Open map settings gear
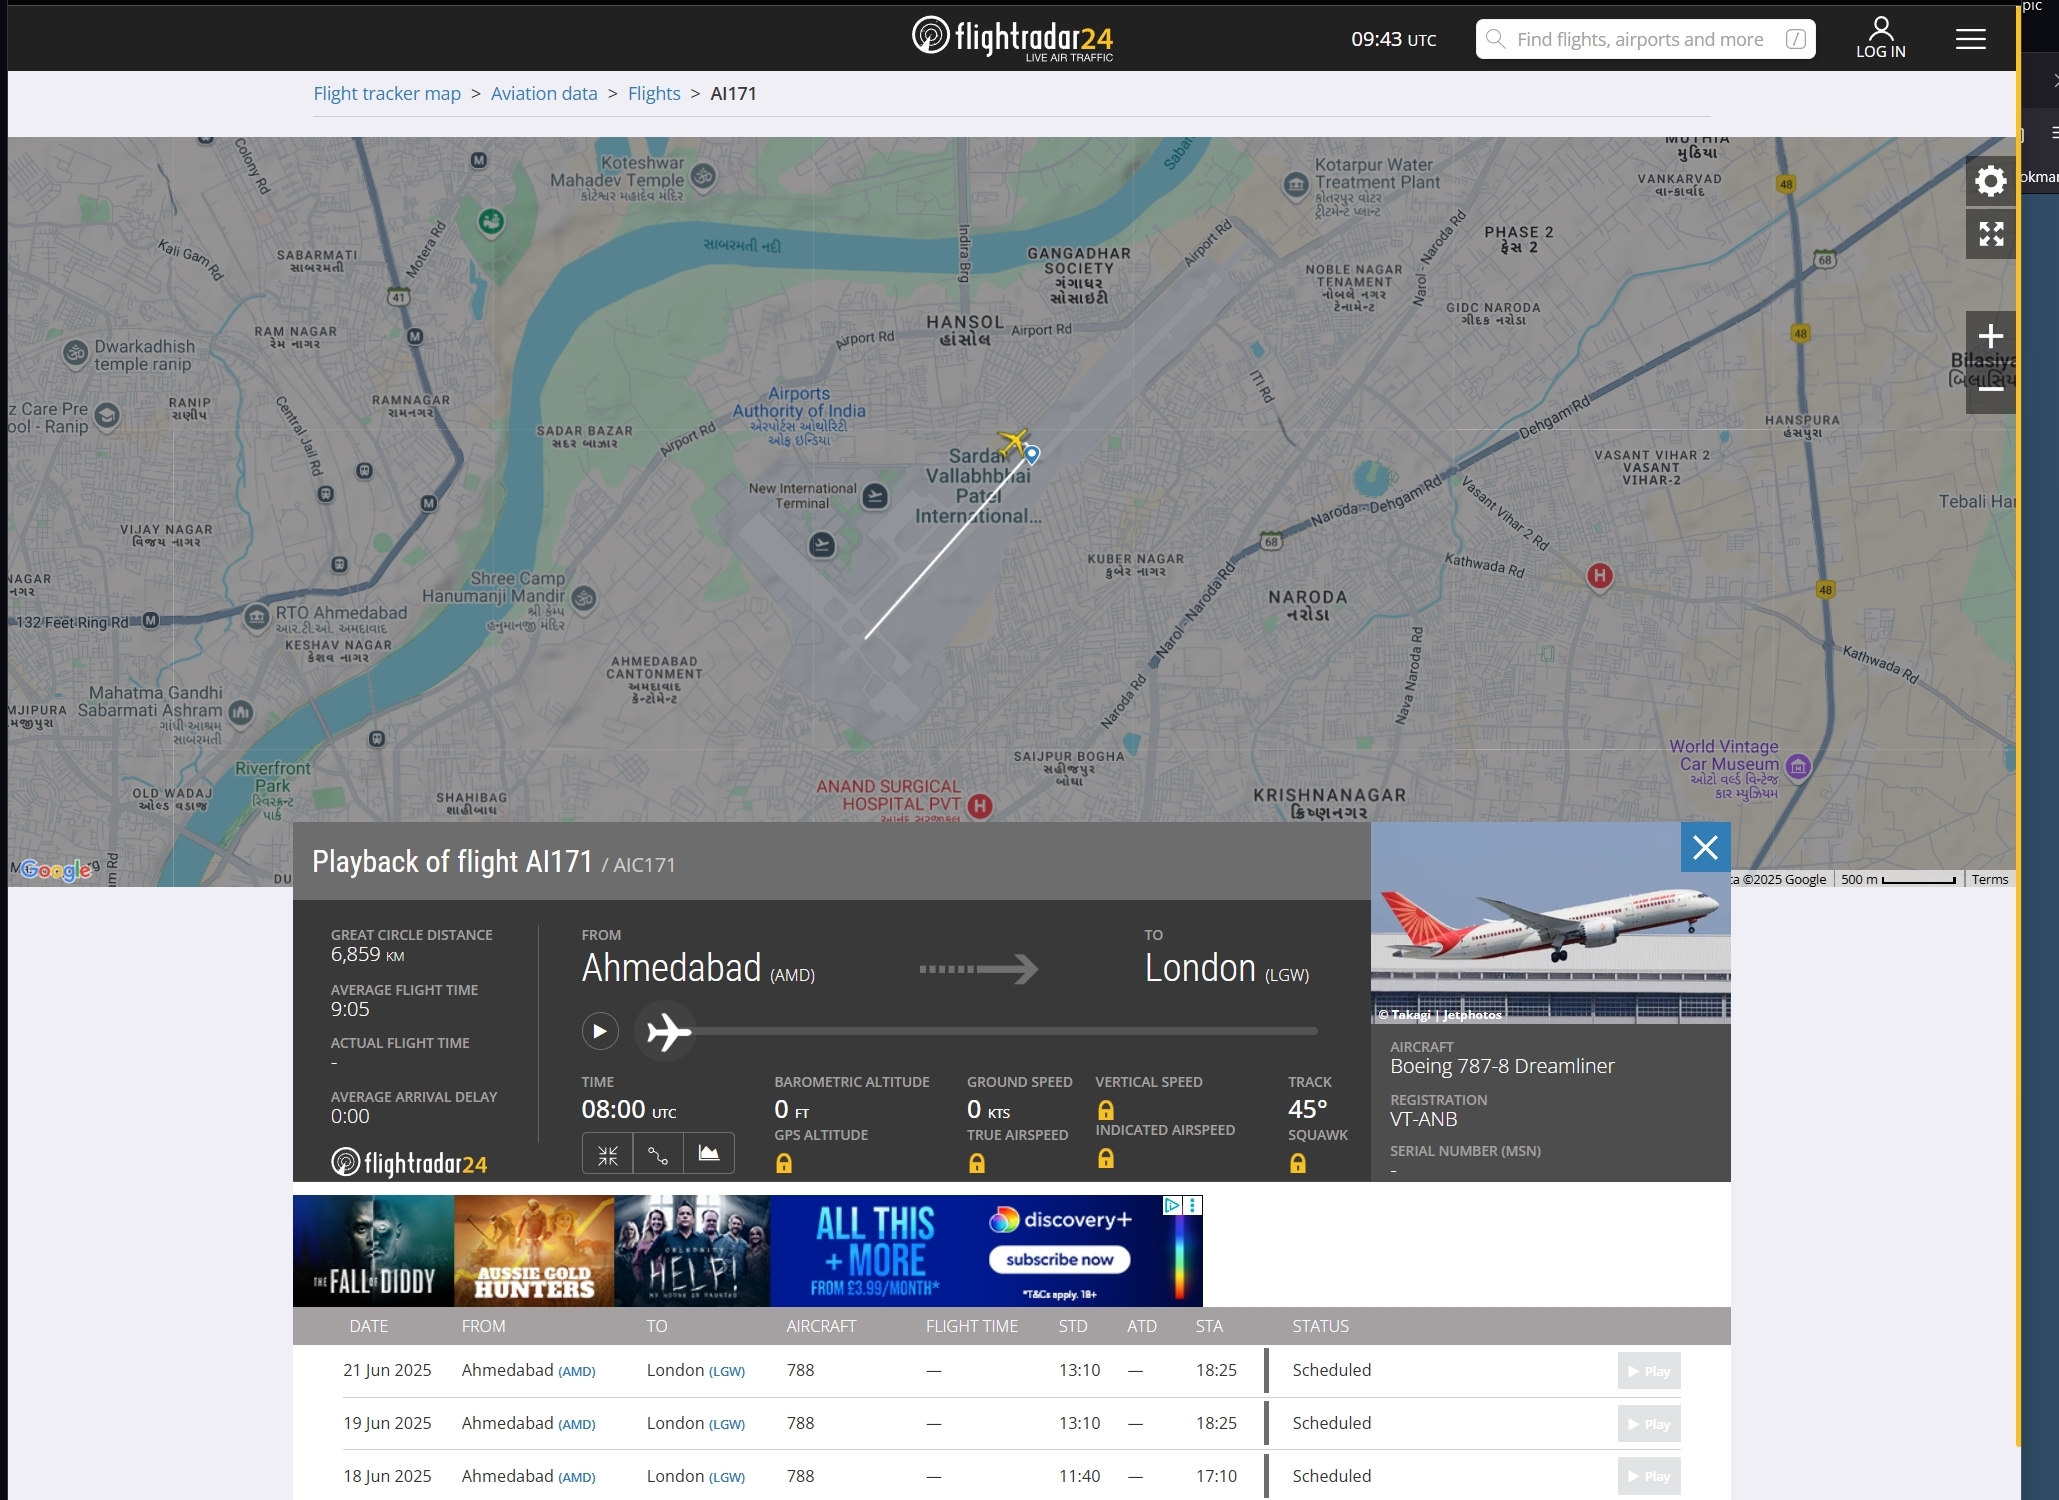Viewport: 2059px width, 1500px height. click(x=1990, y=181)
